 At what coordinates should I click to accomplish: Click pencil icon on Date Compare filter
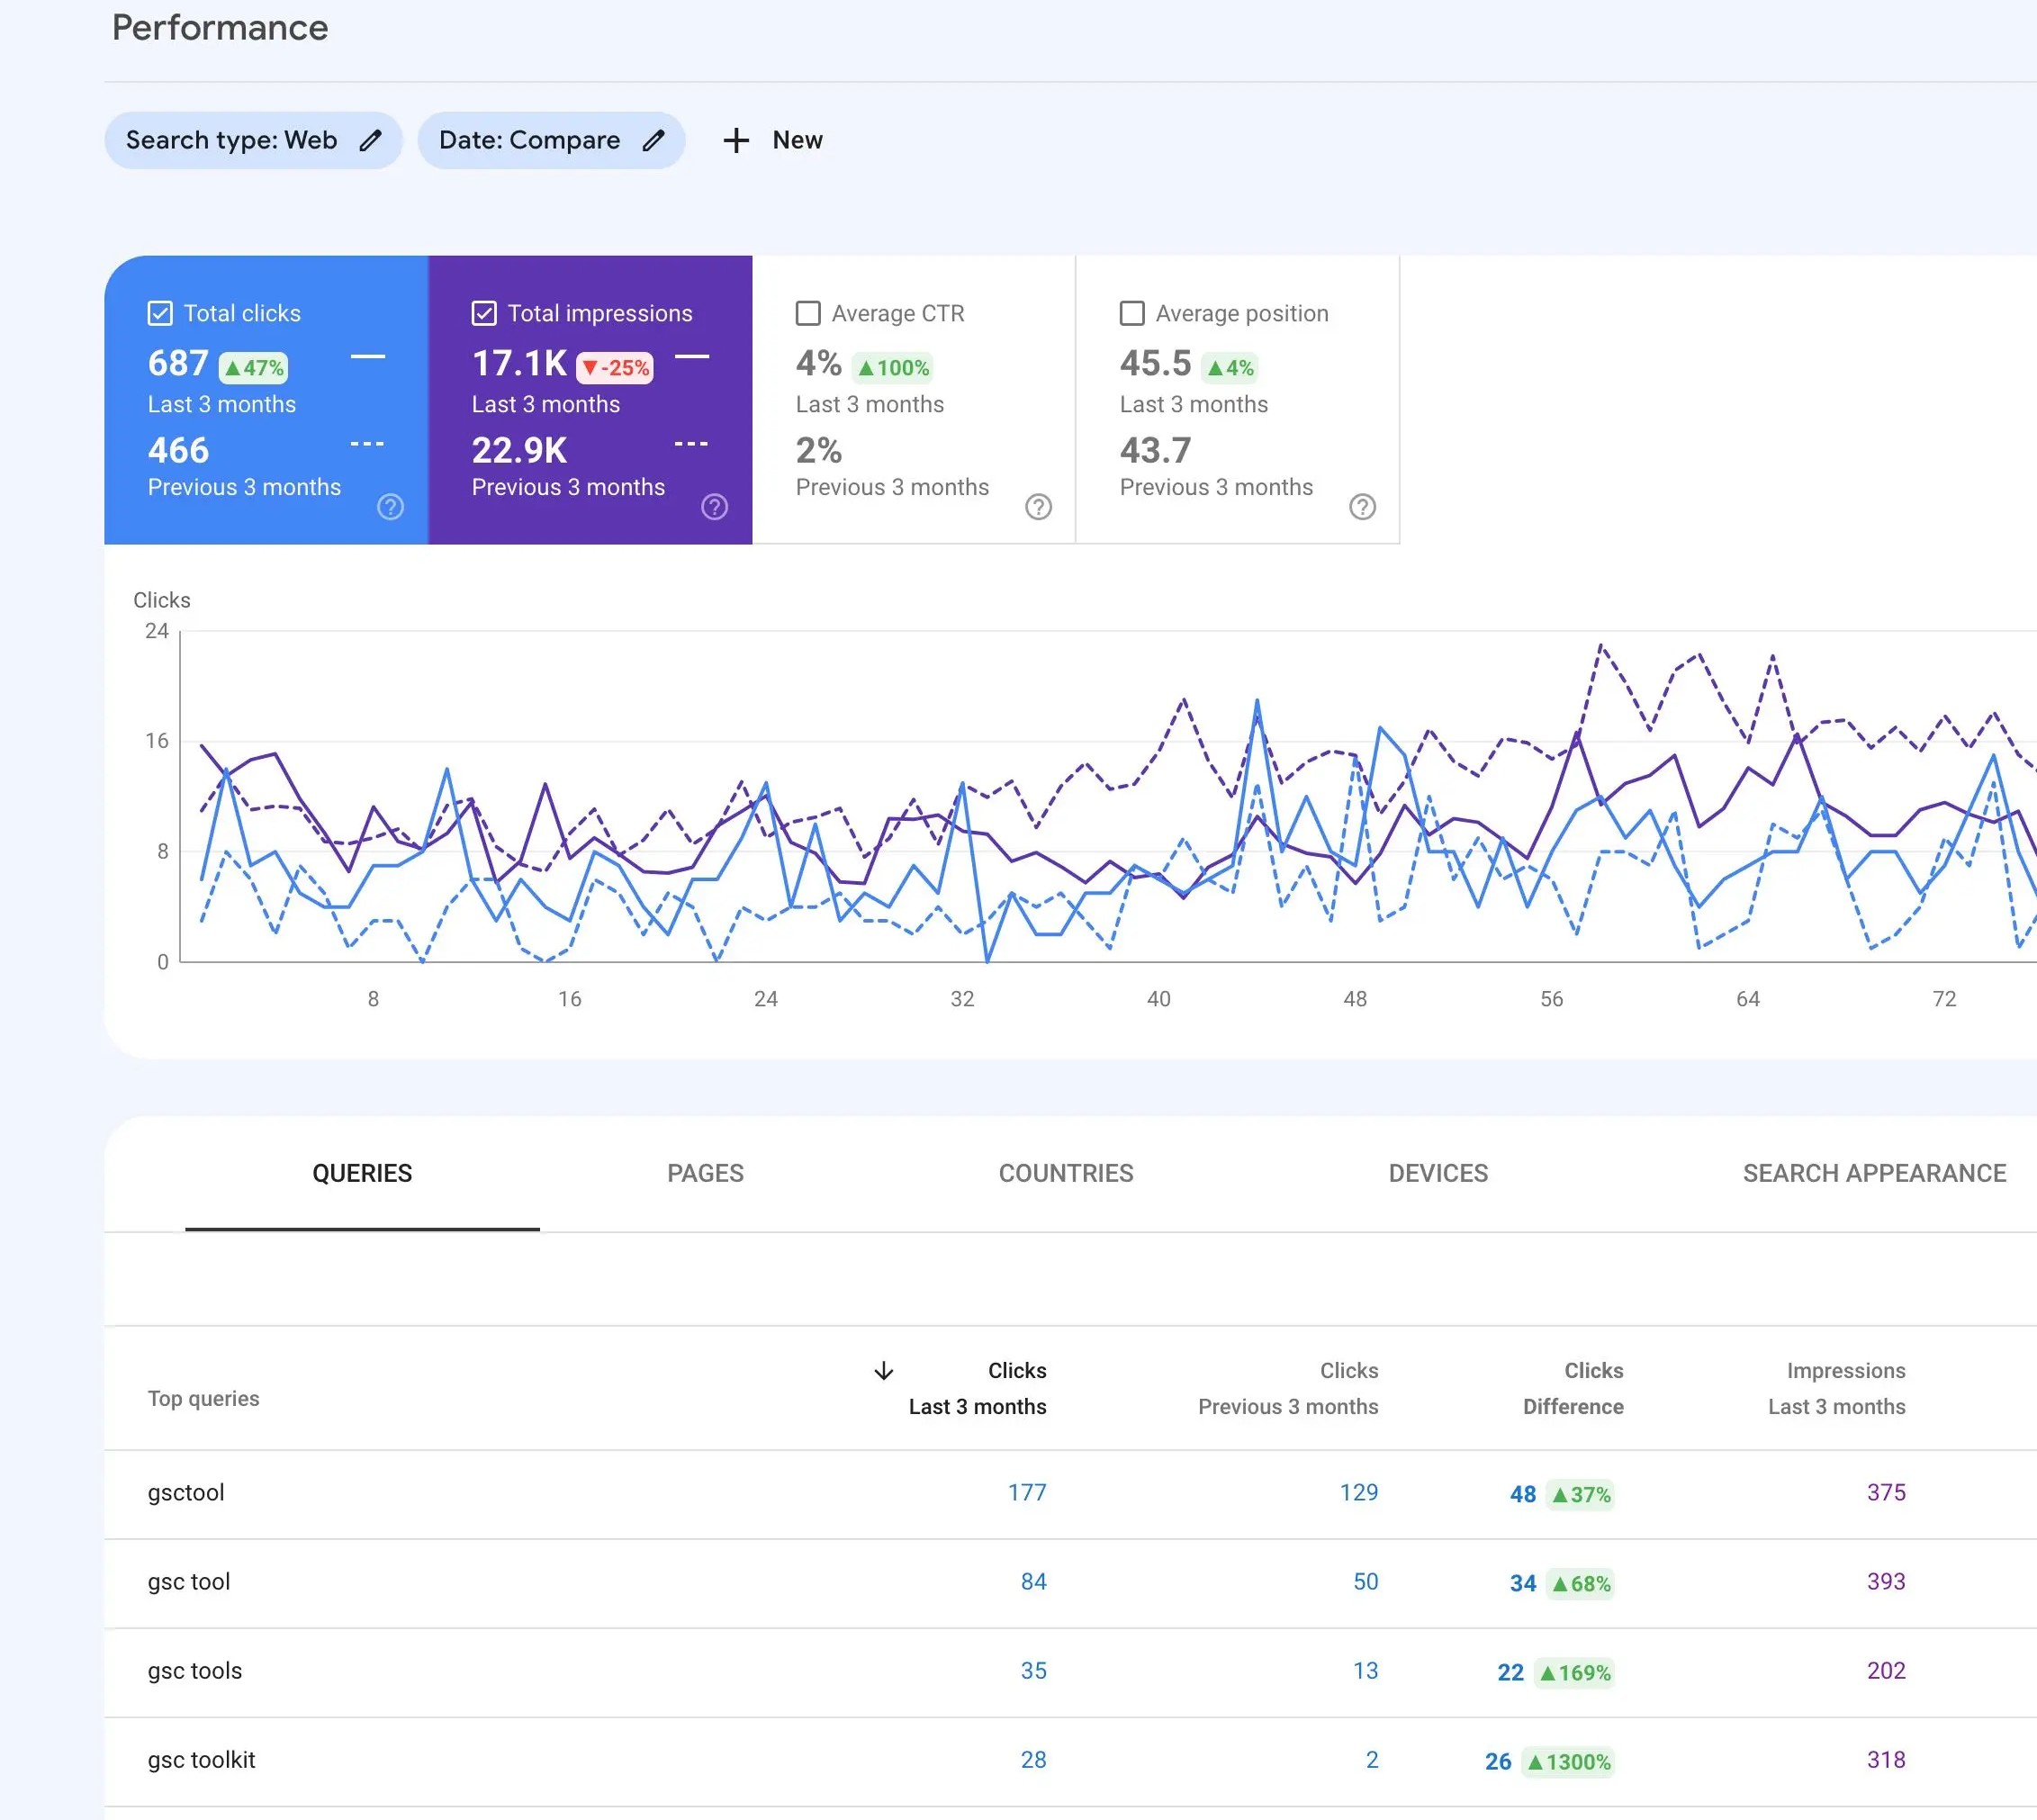tap(653, 140)
